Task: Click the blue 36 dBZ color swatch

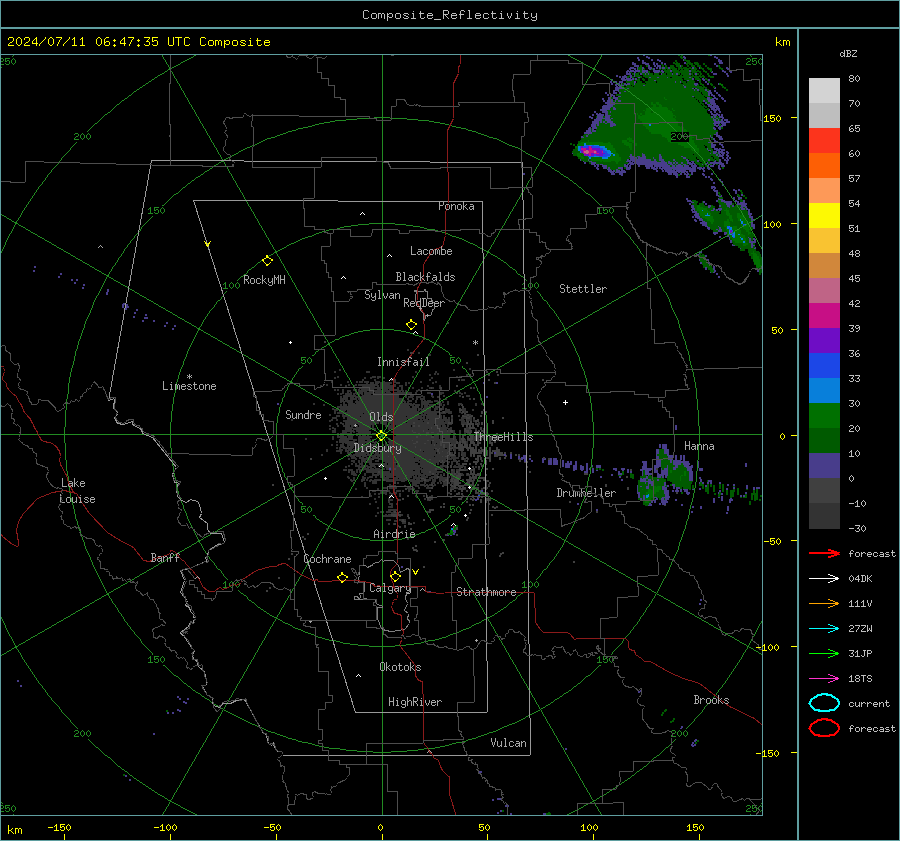Action: 824,365
